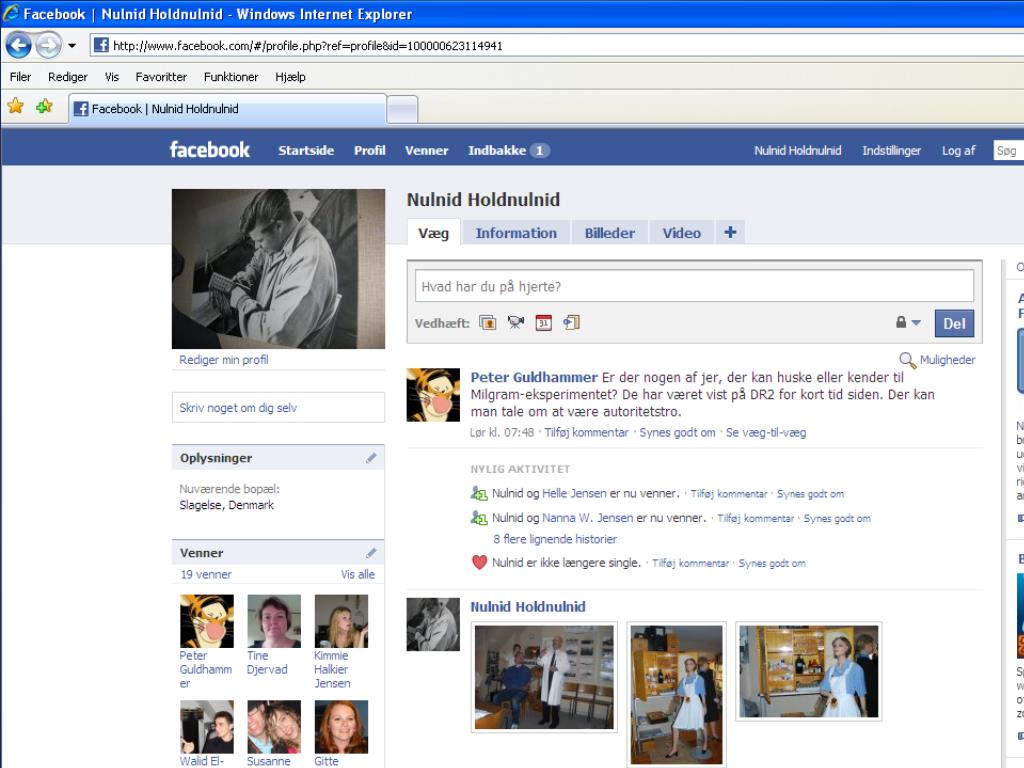Open Profil in the Facebook header
1024x768 pixels.
(370, 150)
